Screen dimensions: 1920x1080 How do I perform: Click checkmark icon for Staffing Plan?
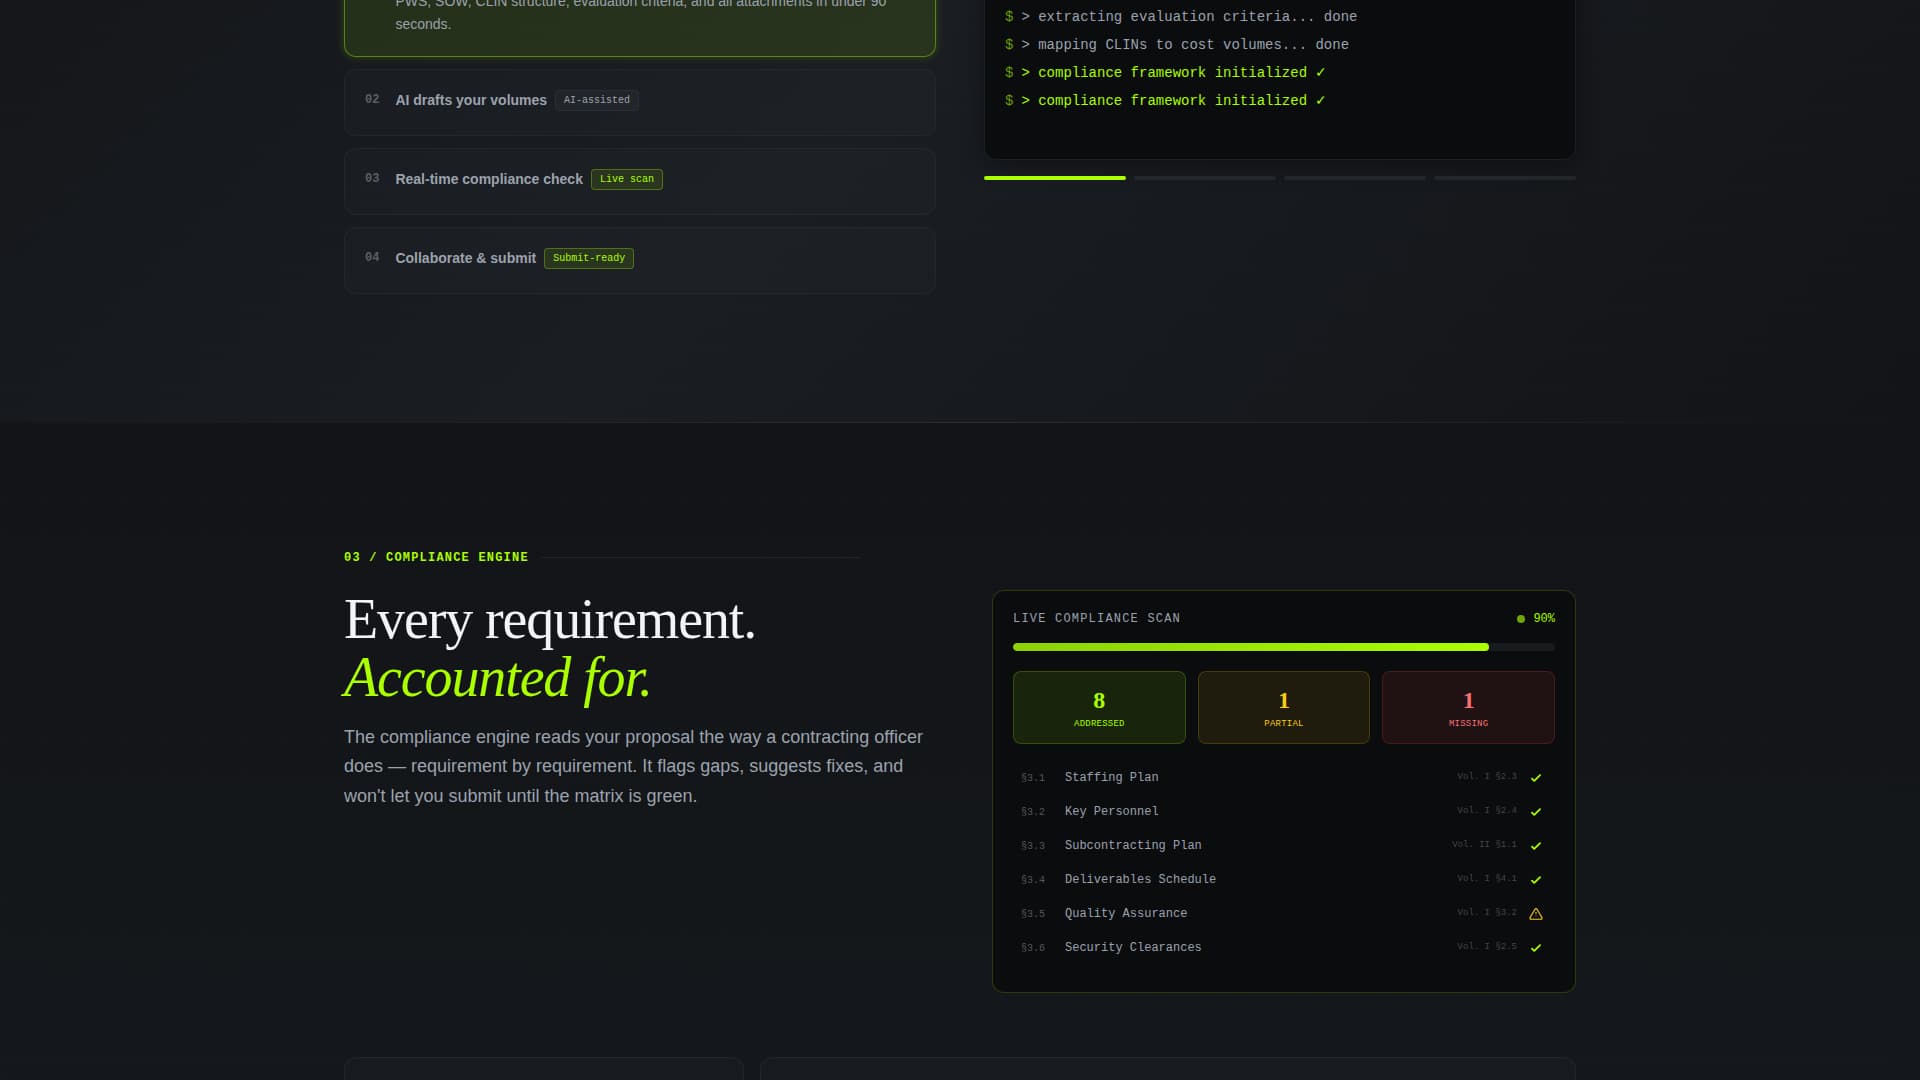tap(1536, 777)
